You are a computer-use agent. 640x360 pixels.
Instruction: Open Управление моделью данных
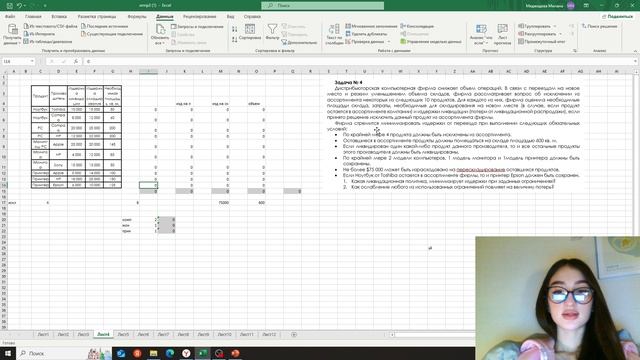pos(431,41)
